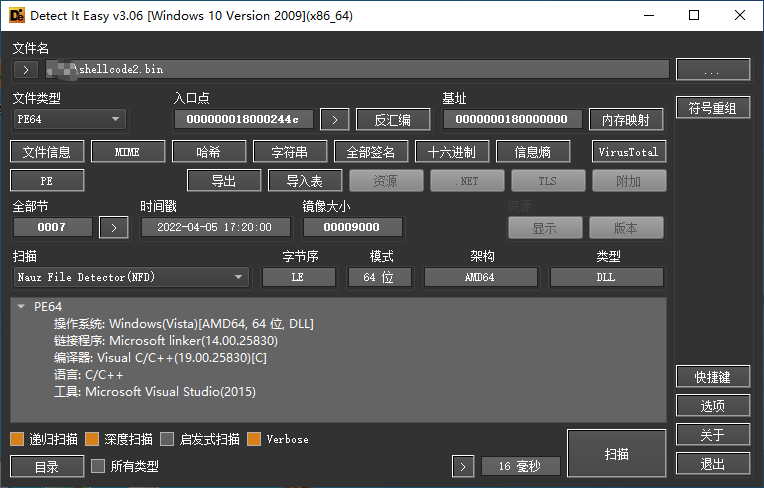Click the AMD64 architecture button
The height and width of the screenshot is (488, 764).
coord(480,277)
